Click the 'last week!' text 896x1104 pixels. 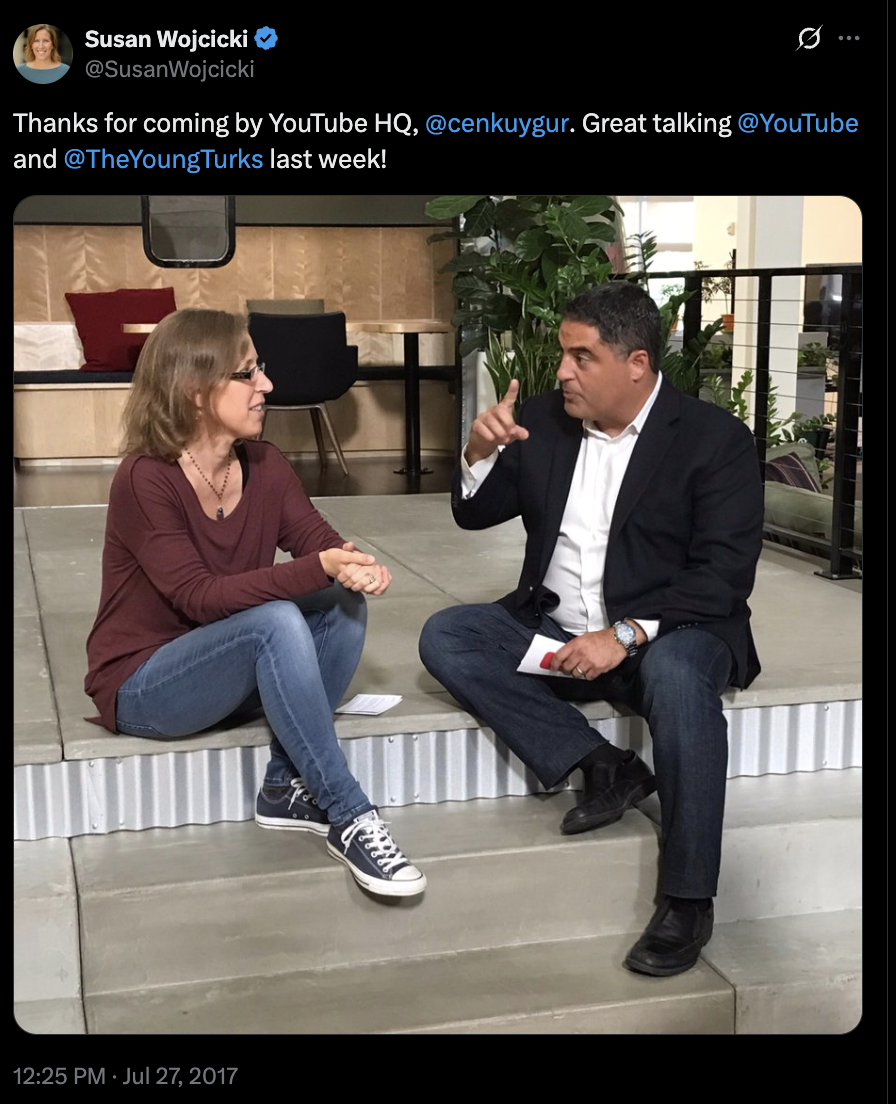[328, 159]
